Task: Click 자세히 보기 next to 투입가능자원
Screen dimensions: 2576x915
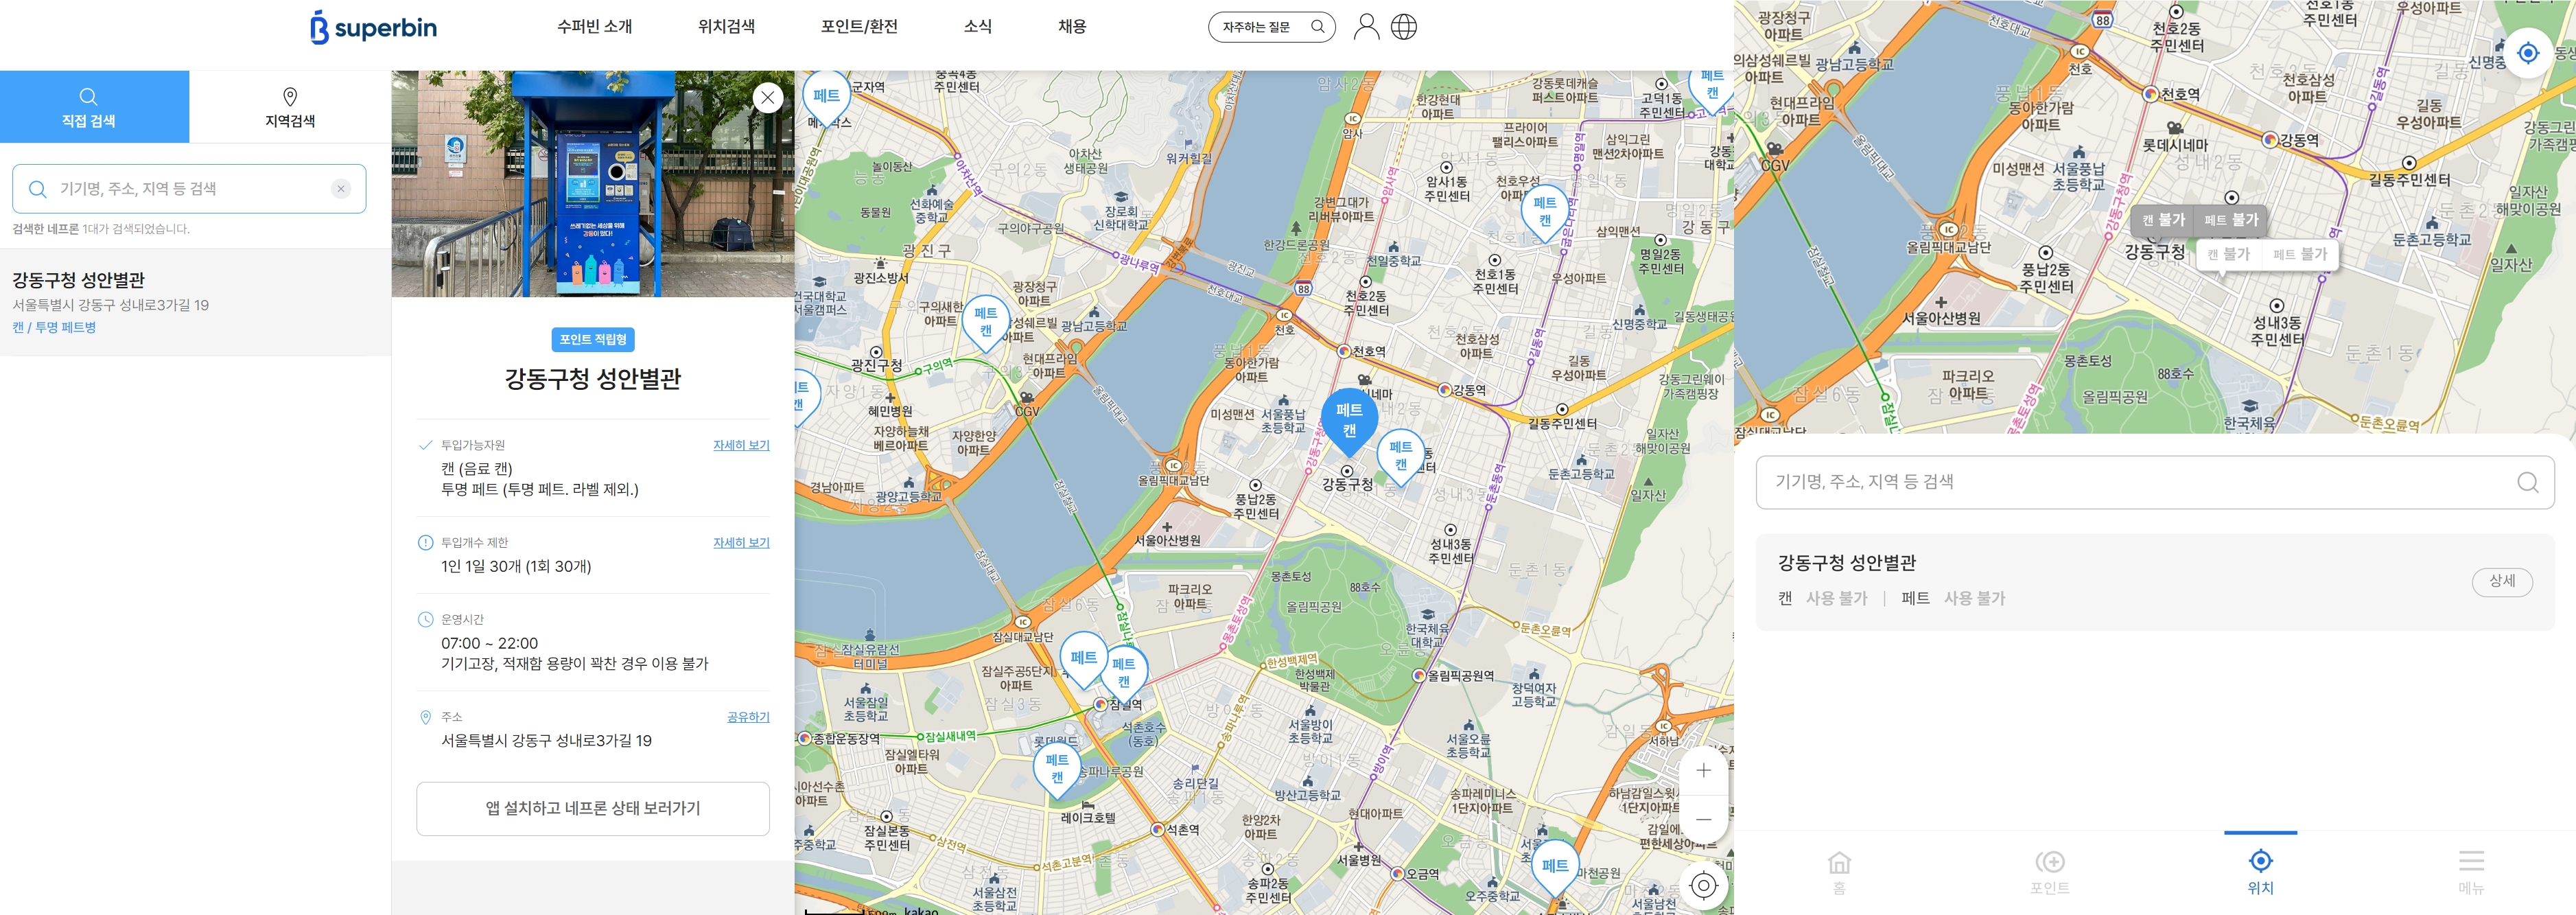Action: [741, 446]
